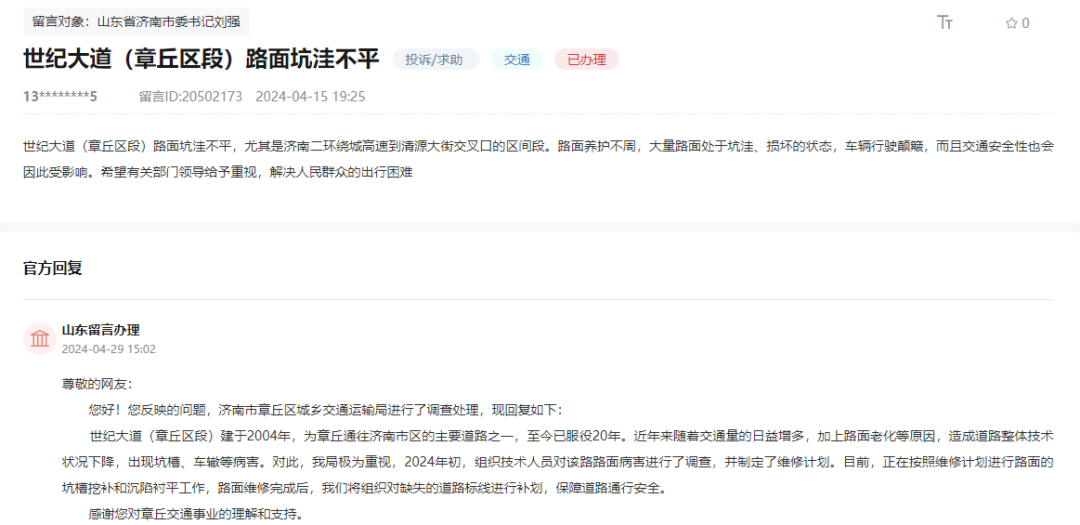The height and width of the screenshot is (525, 1080).
Task: Click the closing line 感谢您对章丘交通事业
Action: (x=196, y=515)
